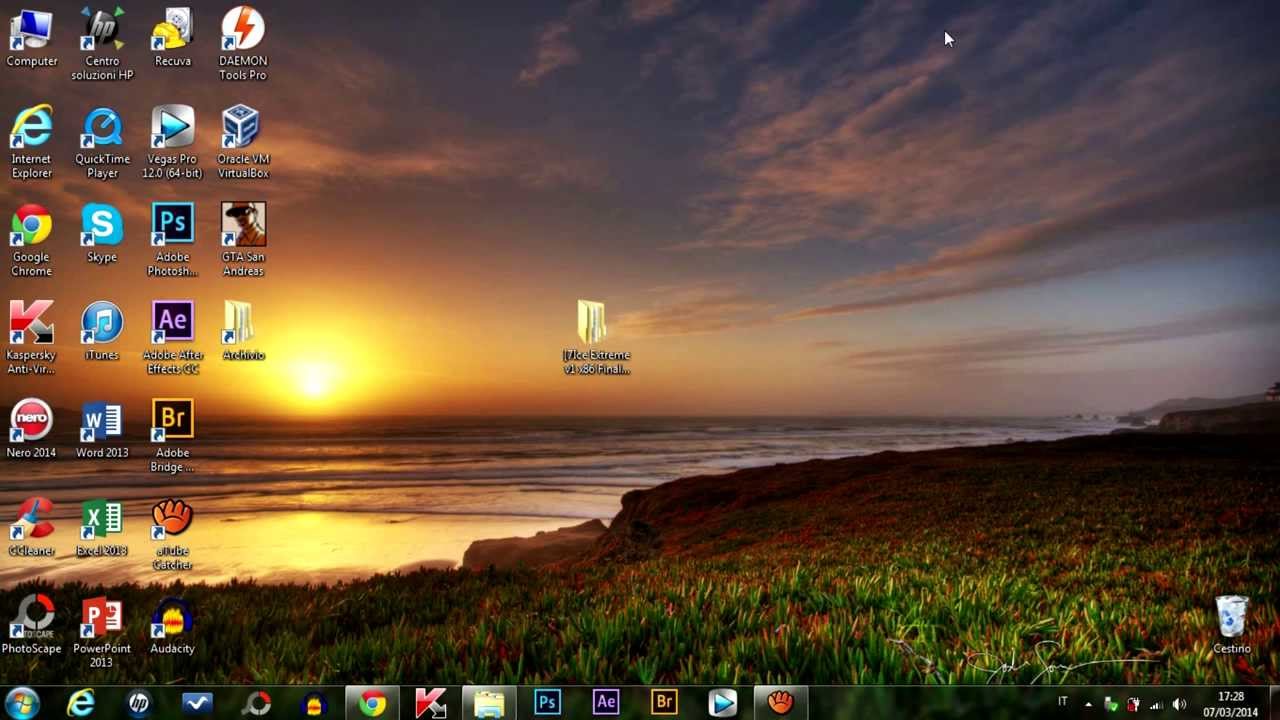Select Google Chrome desktop shortcut
Screen dimensions: 1280x720
point(31,241)
